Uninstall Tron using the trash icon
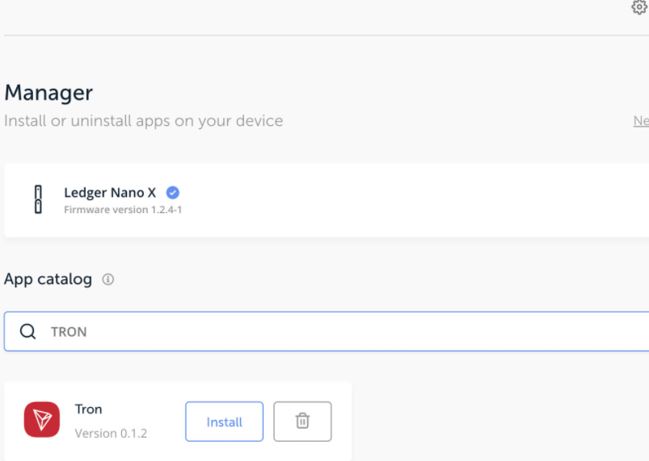 (x=301, y=422)
